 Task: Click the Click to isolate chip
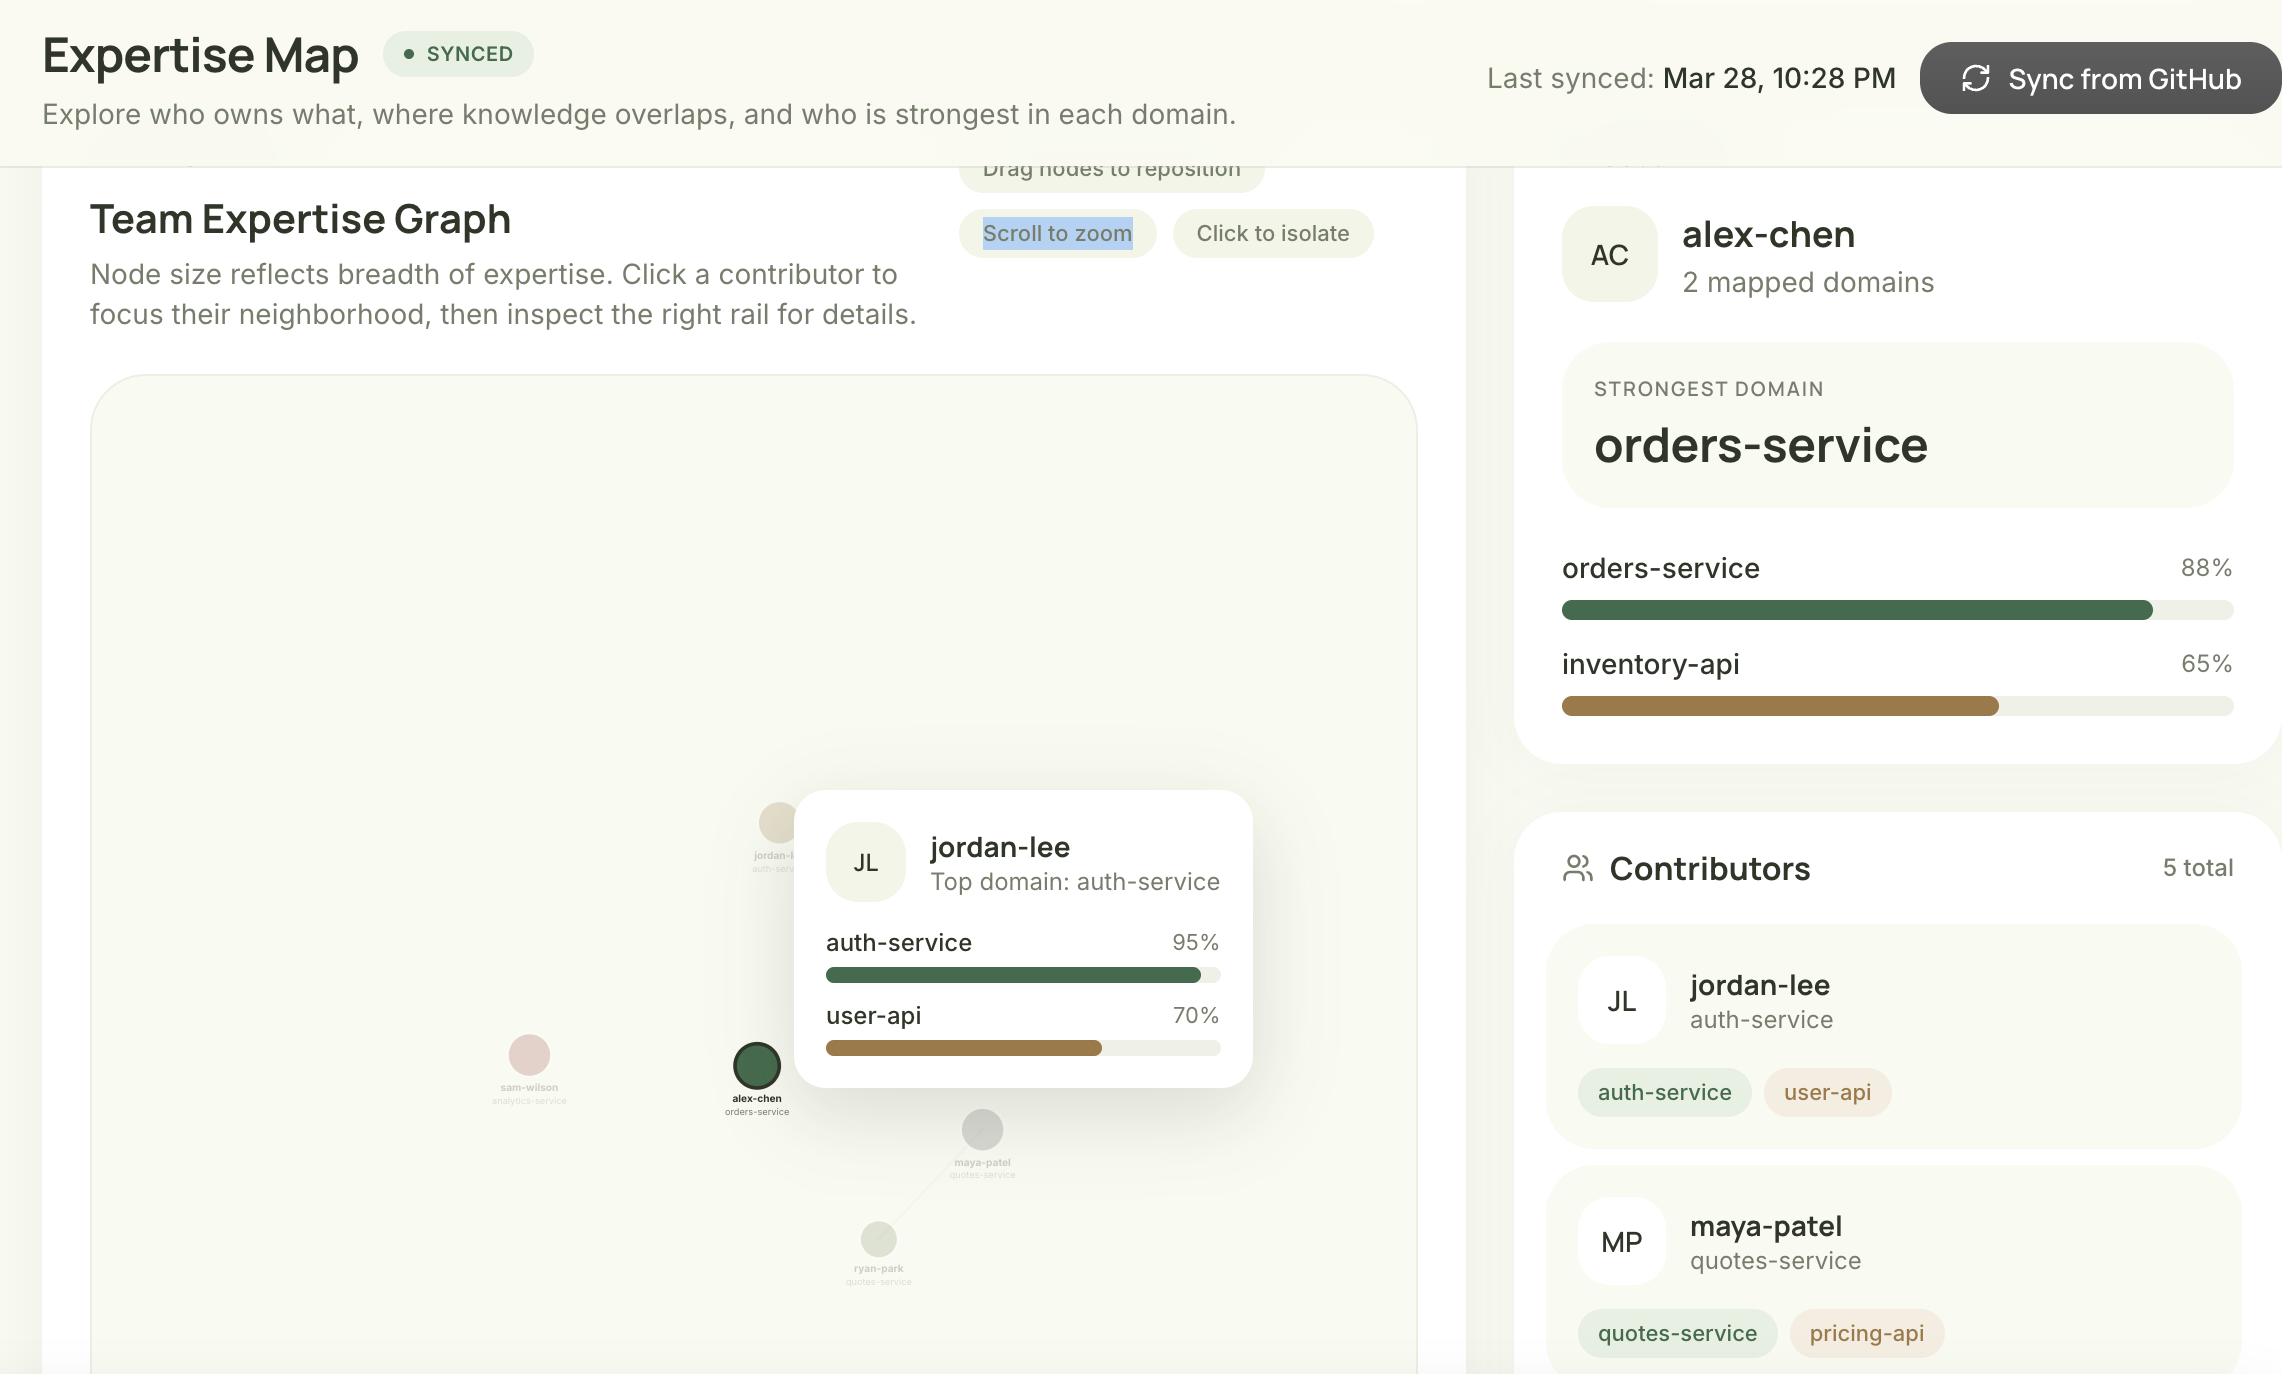(1272, 233)
